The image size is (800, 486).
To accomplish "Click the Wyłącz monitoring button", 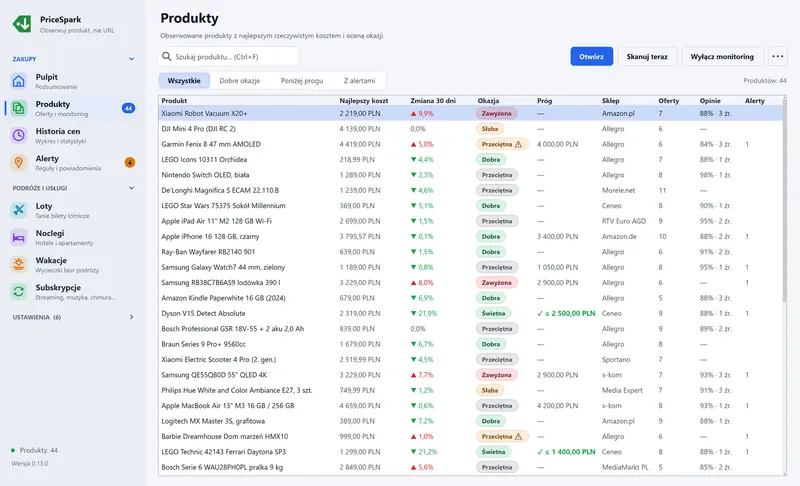I will (x=722, y=56).
